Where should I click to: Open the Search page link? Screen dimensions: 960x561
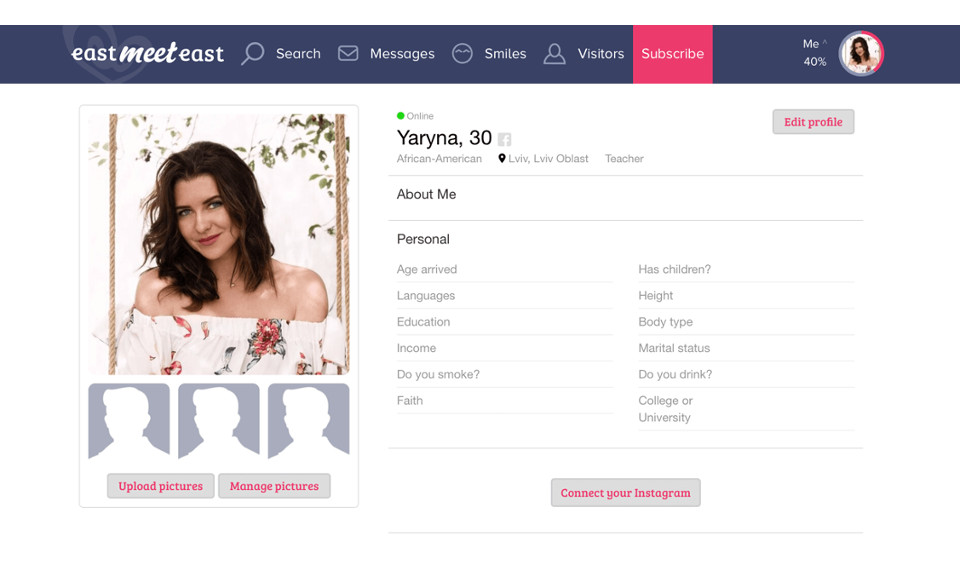pos(298,54)
